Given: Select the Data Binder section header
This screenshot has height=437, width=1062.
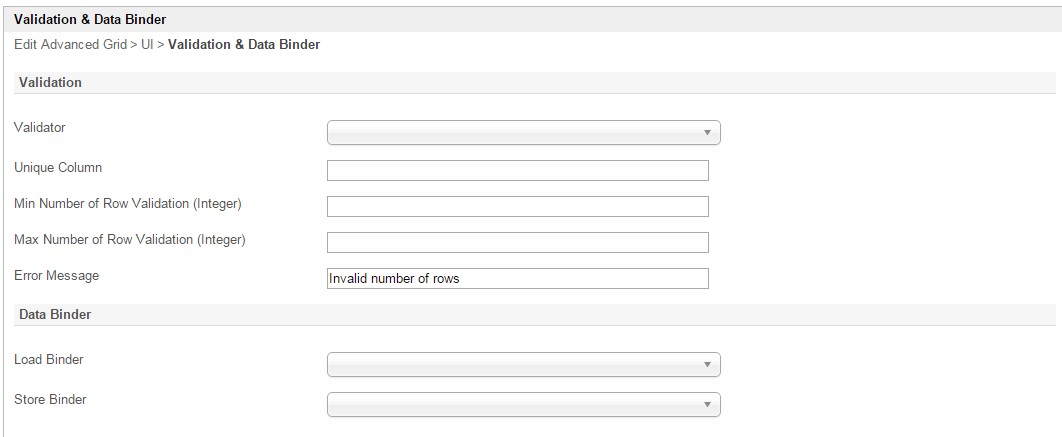Looking at the screenshot, I should pyautogui.click(x=55, y=315).
